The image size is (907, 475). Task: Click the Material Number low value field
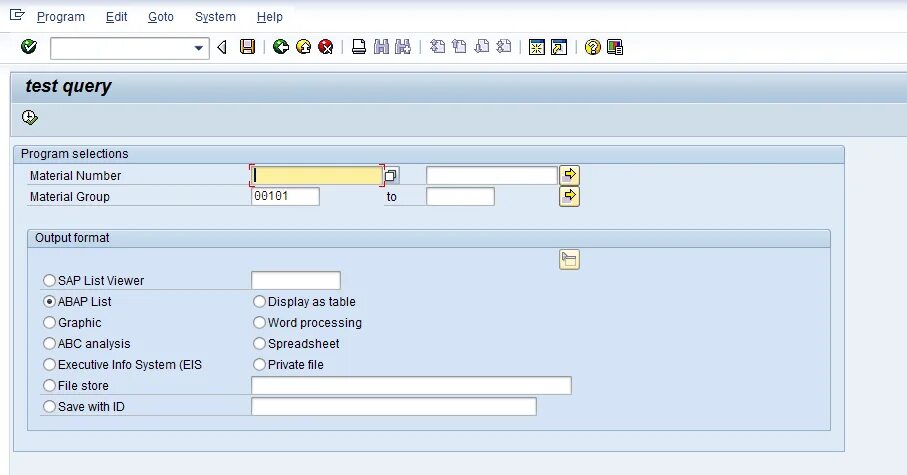coord(317,175)
